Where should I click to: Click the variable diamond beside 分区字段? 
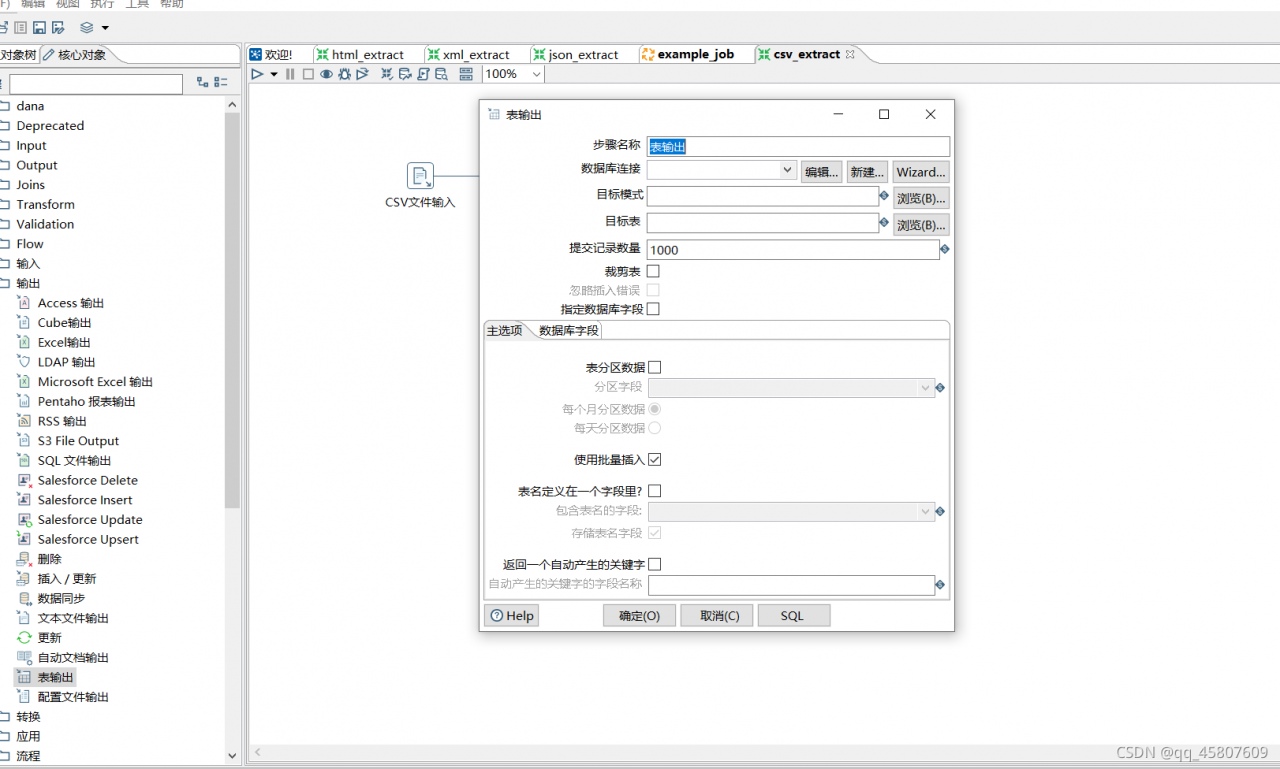pos(940,387)
